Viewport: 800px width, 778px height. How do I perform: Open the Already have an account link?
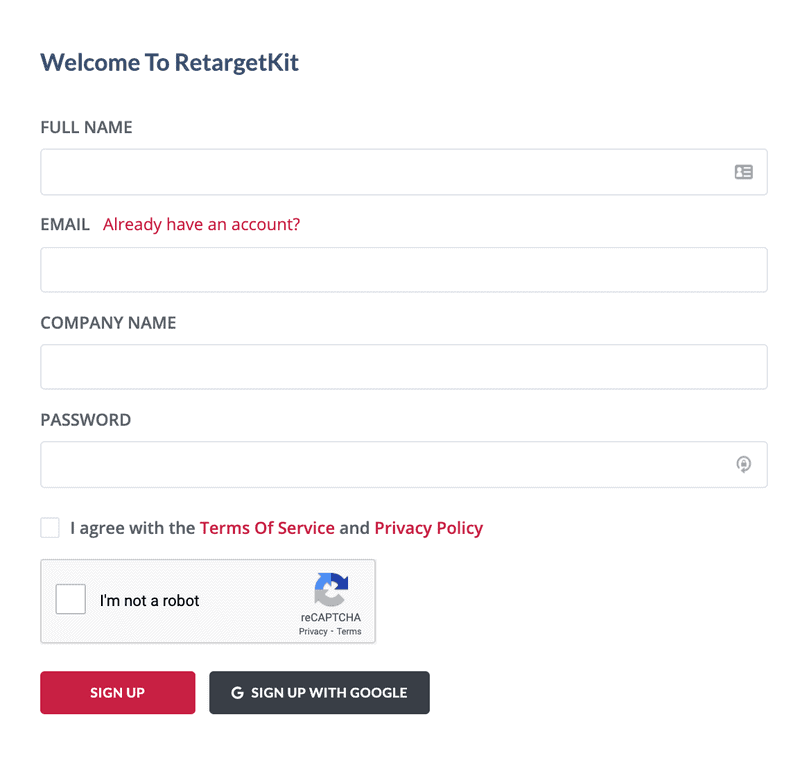(x=202, y=224)
